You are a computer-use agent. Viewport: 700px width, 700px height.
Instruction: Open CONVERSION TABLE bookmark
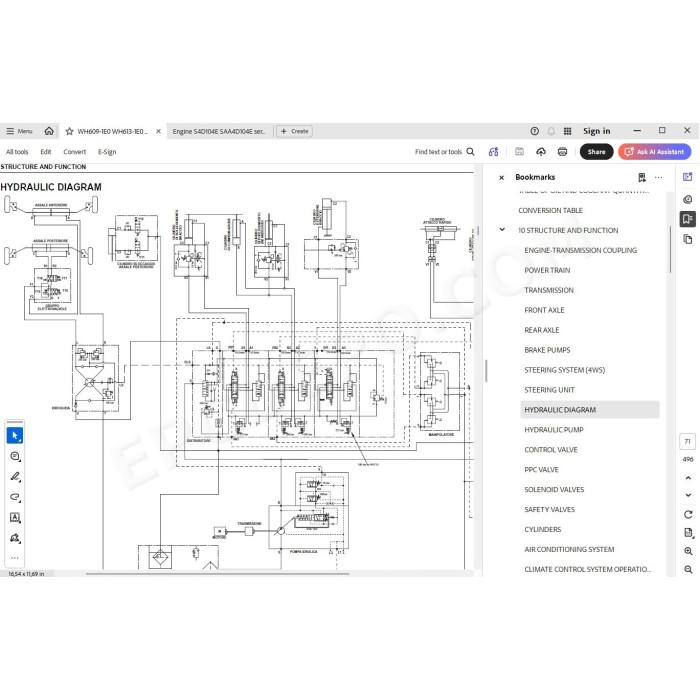(x=550, y=210)
